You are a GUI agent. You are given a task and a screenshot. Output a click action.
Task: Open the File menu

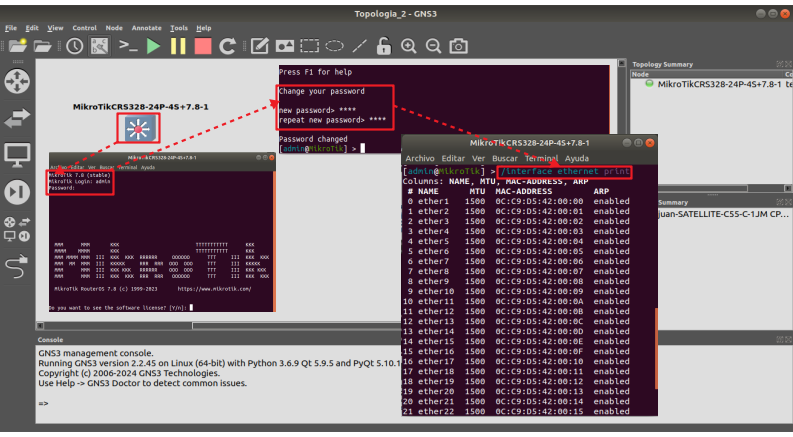tap(11, 28)
